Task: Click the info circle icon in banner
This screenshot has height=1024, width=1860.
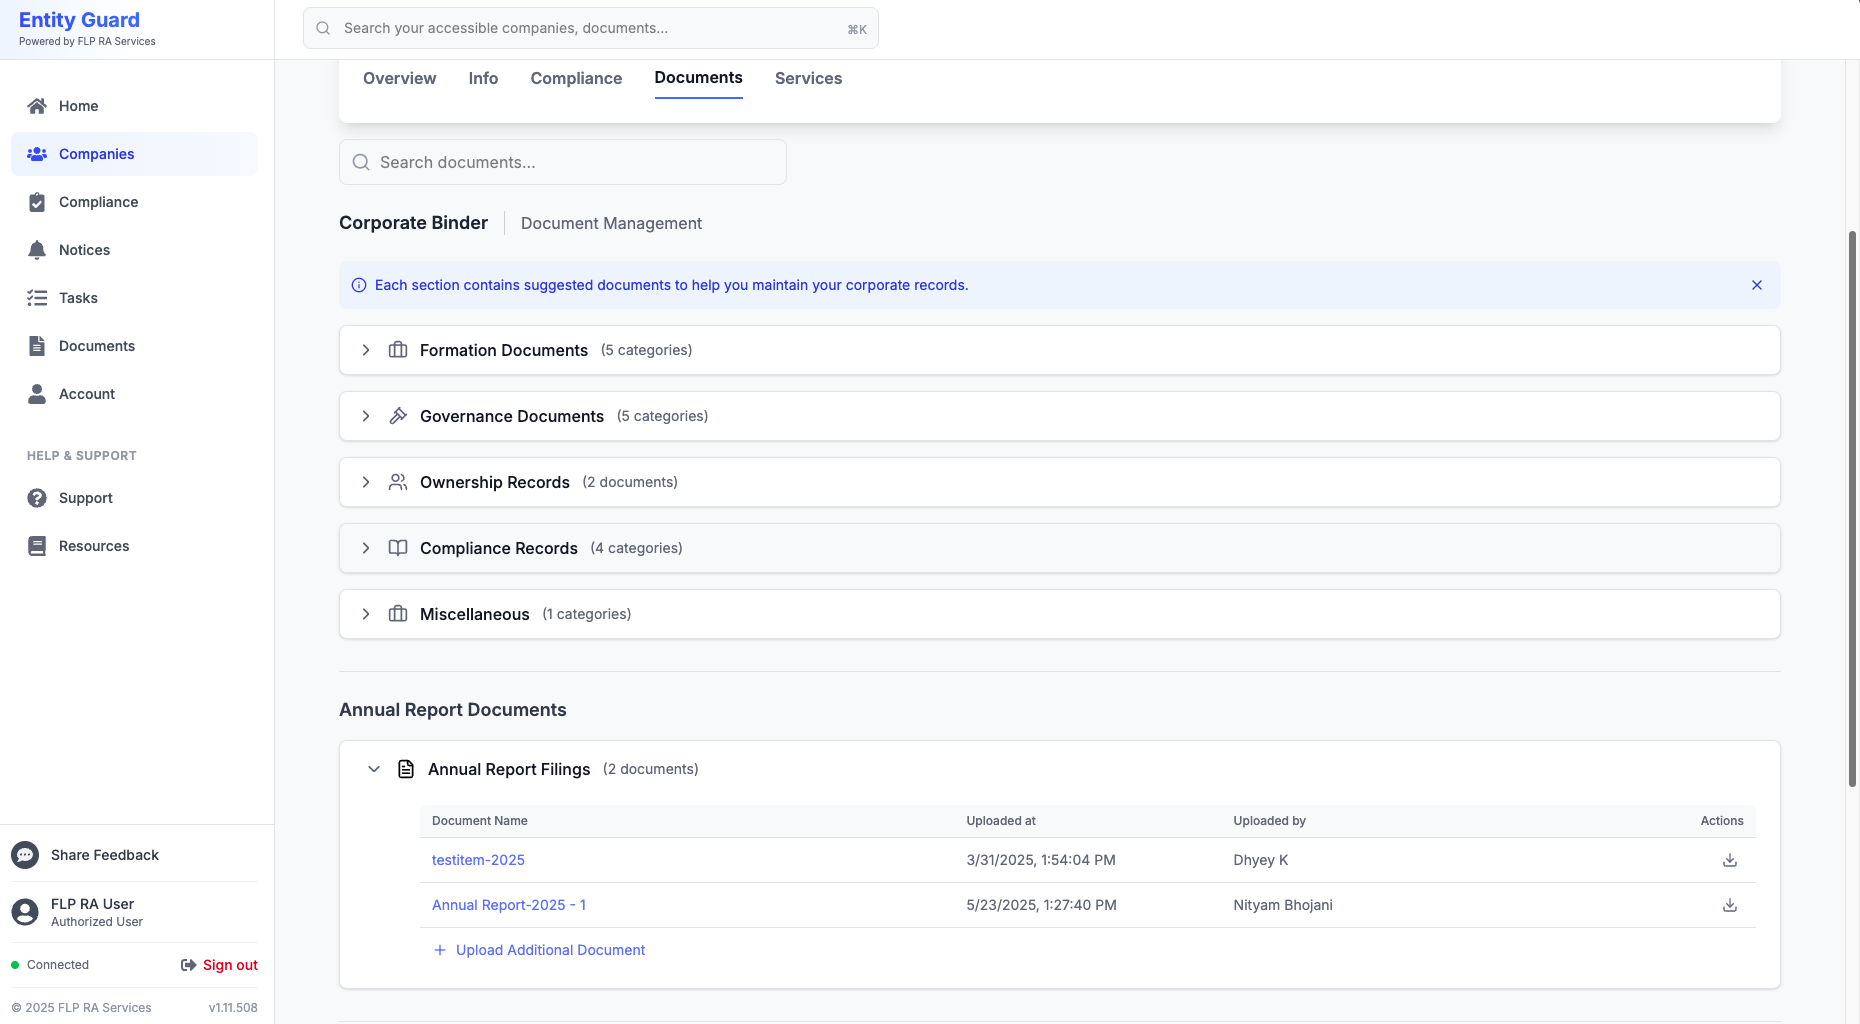Action: pos(359,285)
